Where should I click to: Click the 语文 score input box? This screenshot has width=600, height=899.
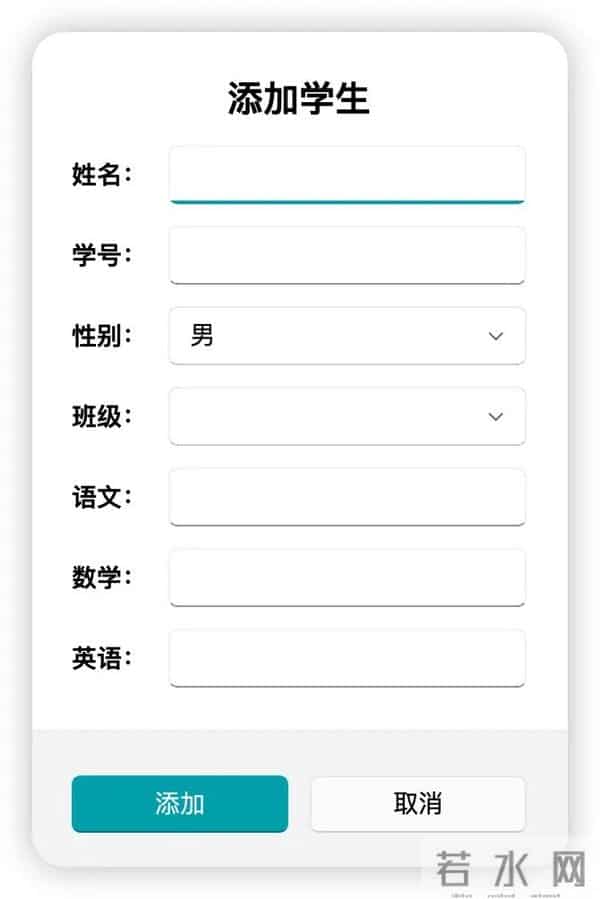click(347, 497)
